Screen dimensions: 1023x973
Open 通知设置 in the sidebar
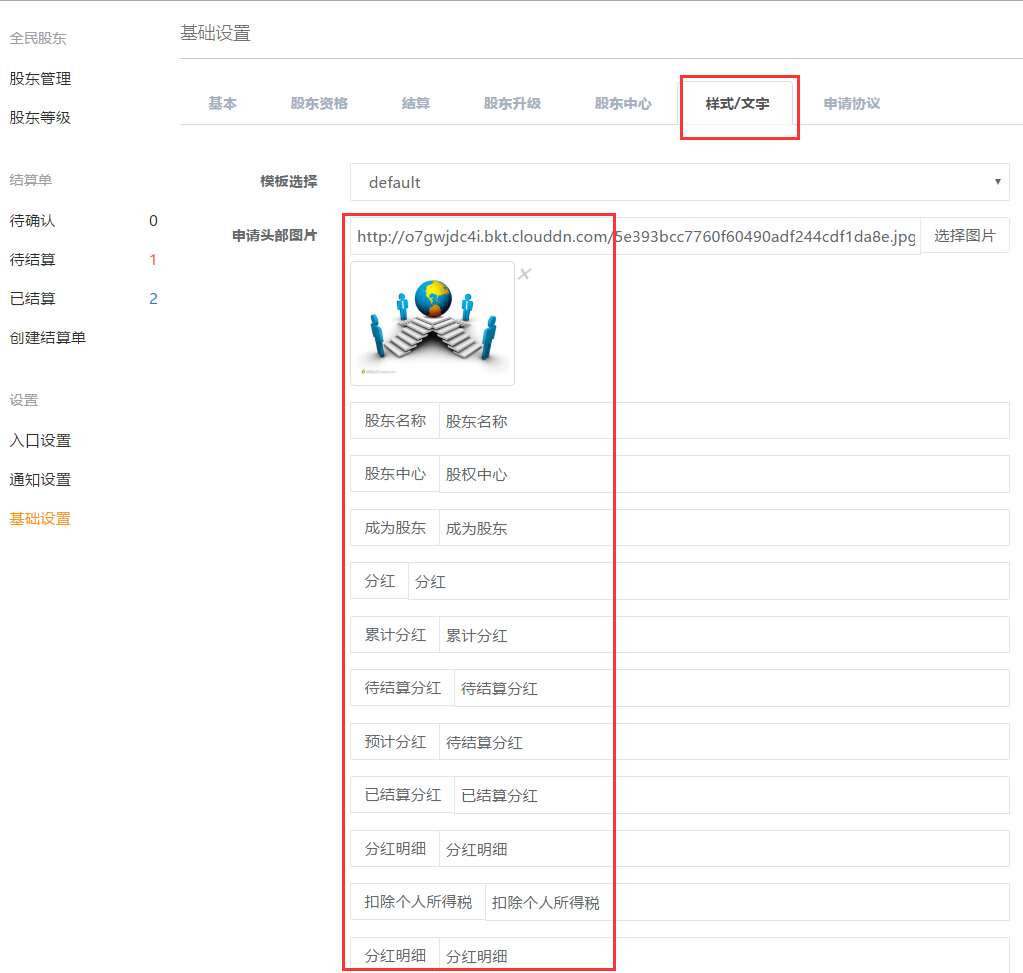coord(41,480)
